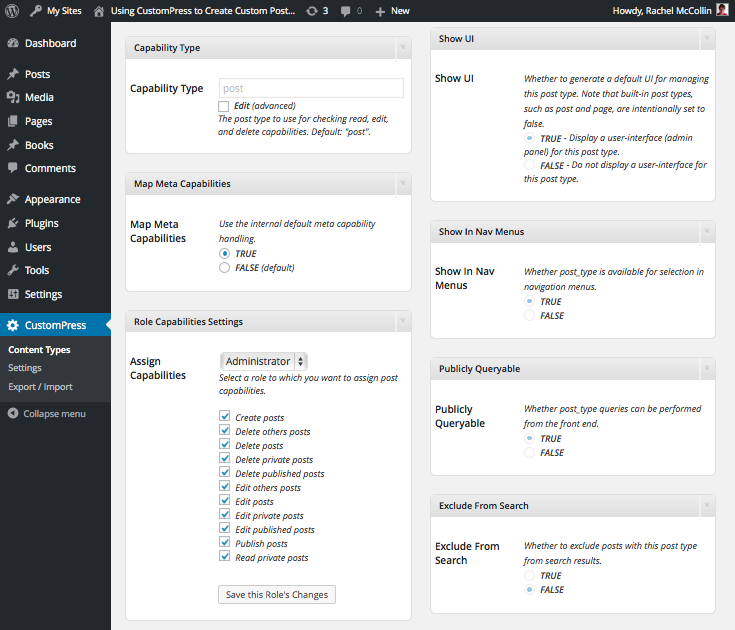
Task: Select FALSE (default) for Map Meta Capabilities
Action: [x=225, y=268]
